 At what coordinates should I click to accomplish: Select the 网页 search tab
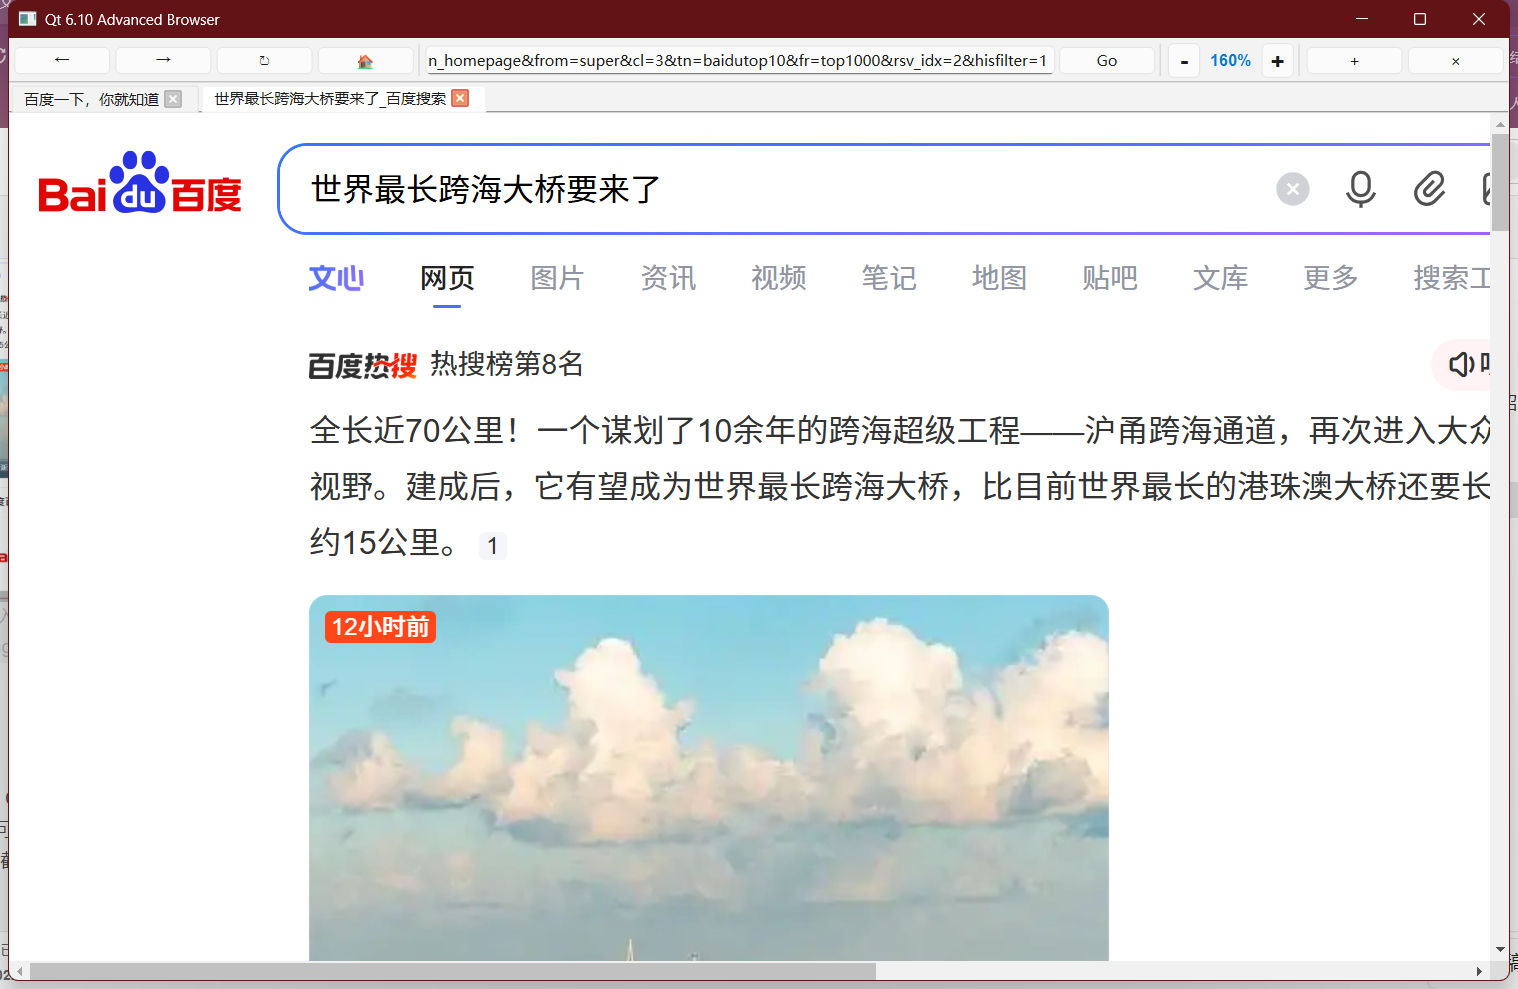pyautogui.click(x=447, y=278)
